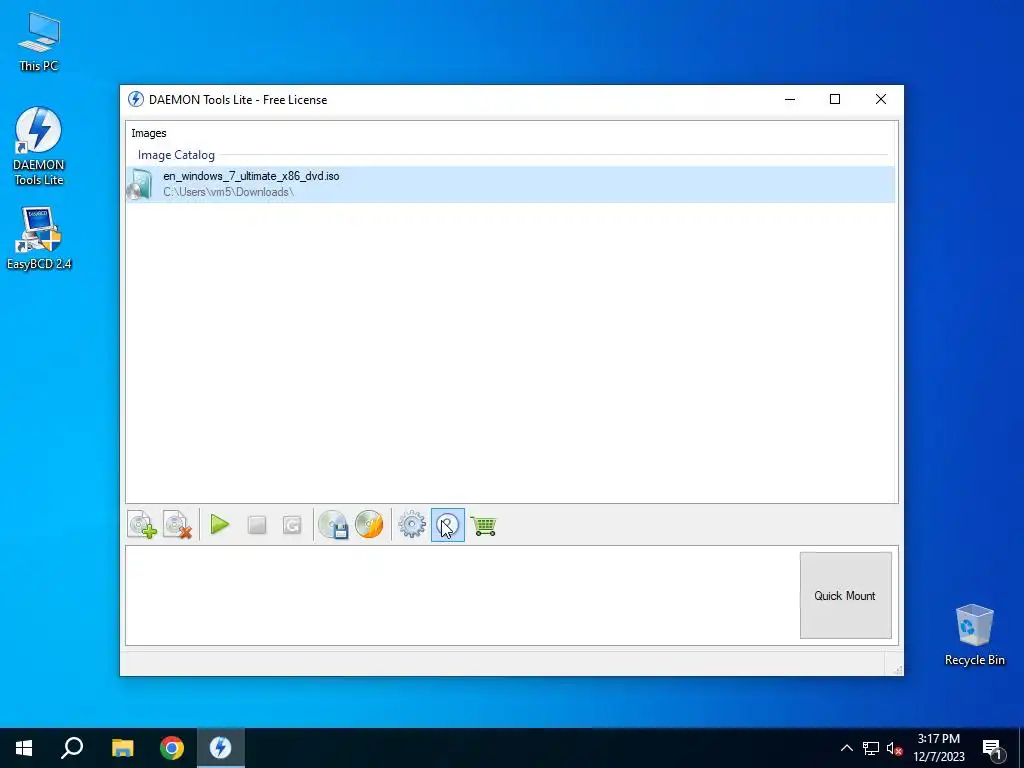Click the Image Catalog group header
Viewport: 1024px width, 768px height.
(x=176, y=155)
